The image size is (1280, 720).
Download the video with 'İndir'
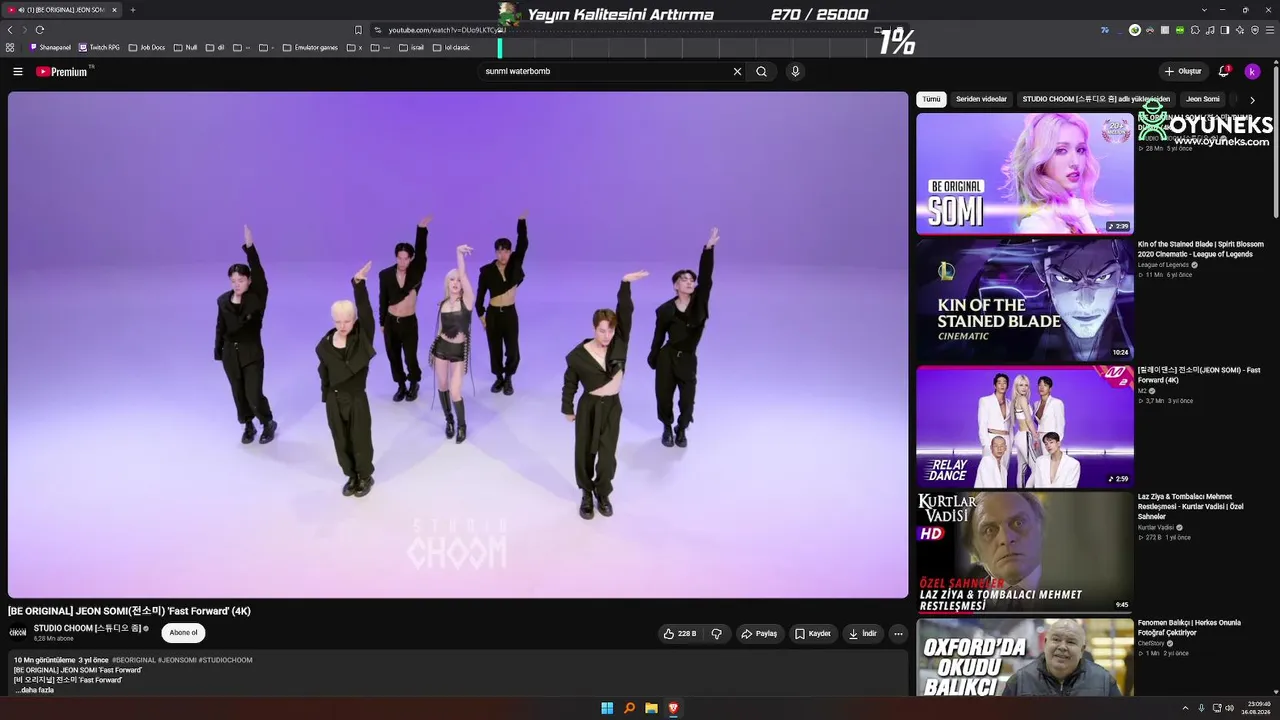(x=862, y=634)
